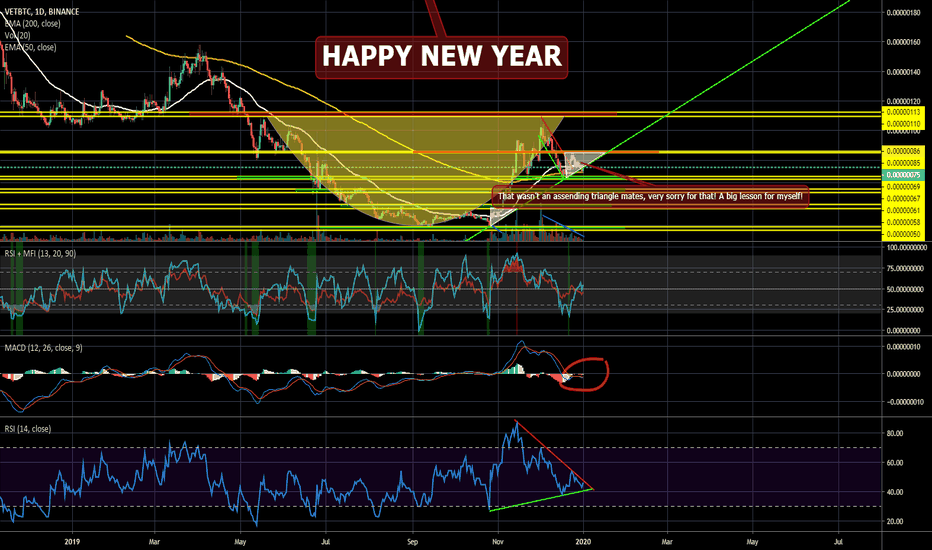932x550 pixels.
Task: Click the 60.00 label on RSI axis
Action: pos(895,463)
